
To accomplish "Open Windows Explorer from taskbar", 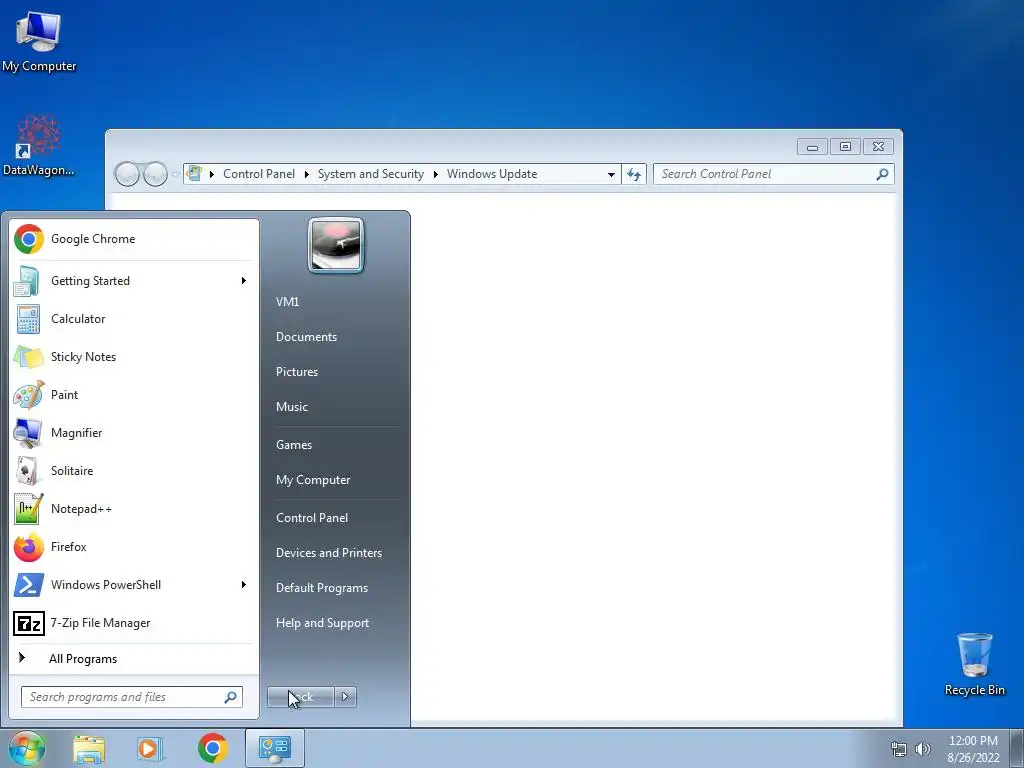I will tap(89, 748).
